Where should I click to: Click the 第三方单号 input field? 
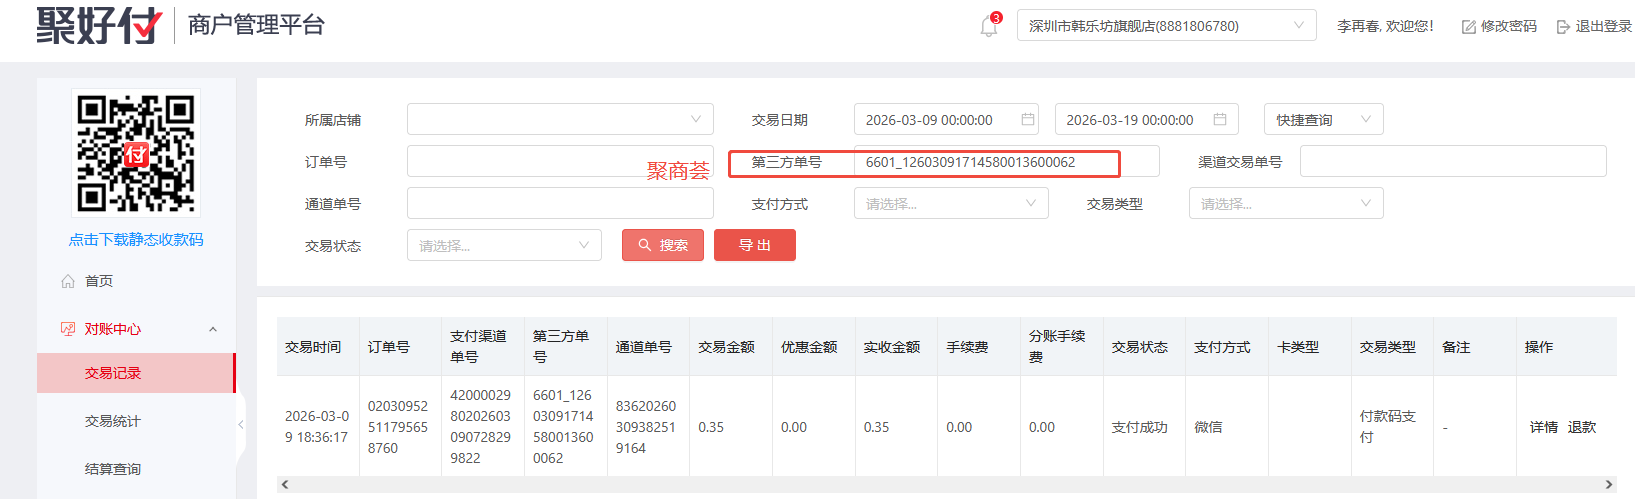pos(1006,161)
